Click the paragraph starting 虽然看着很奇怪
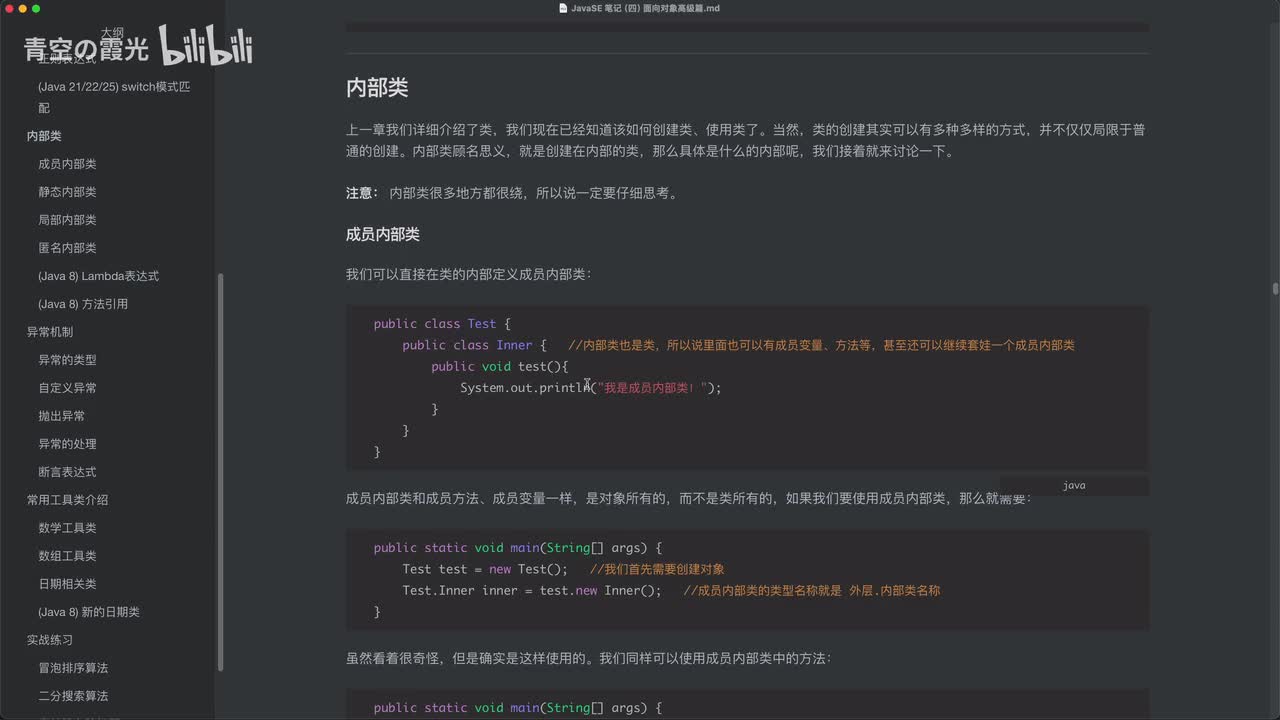This screenshot has height=720, width=1280. point(588,659)
